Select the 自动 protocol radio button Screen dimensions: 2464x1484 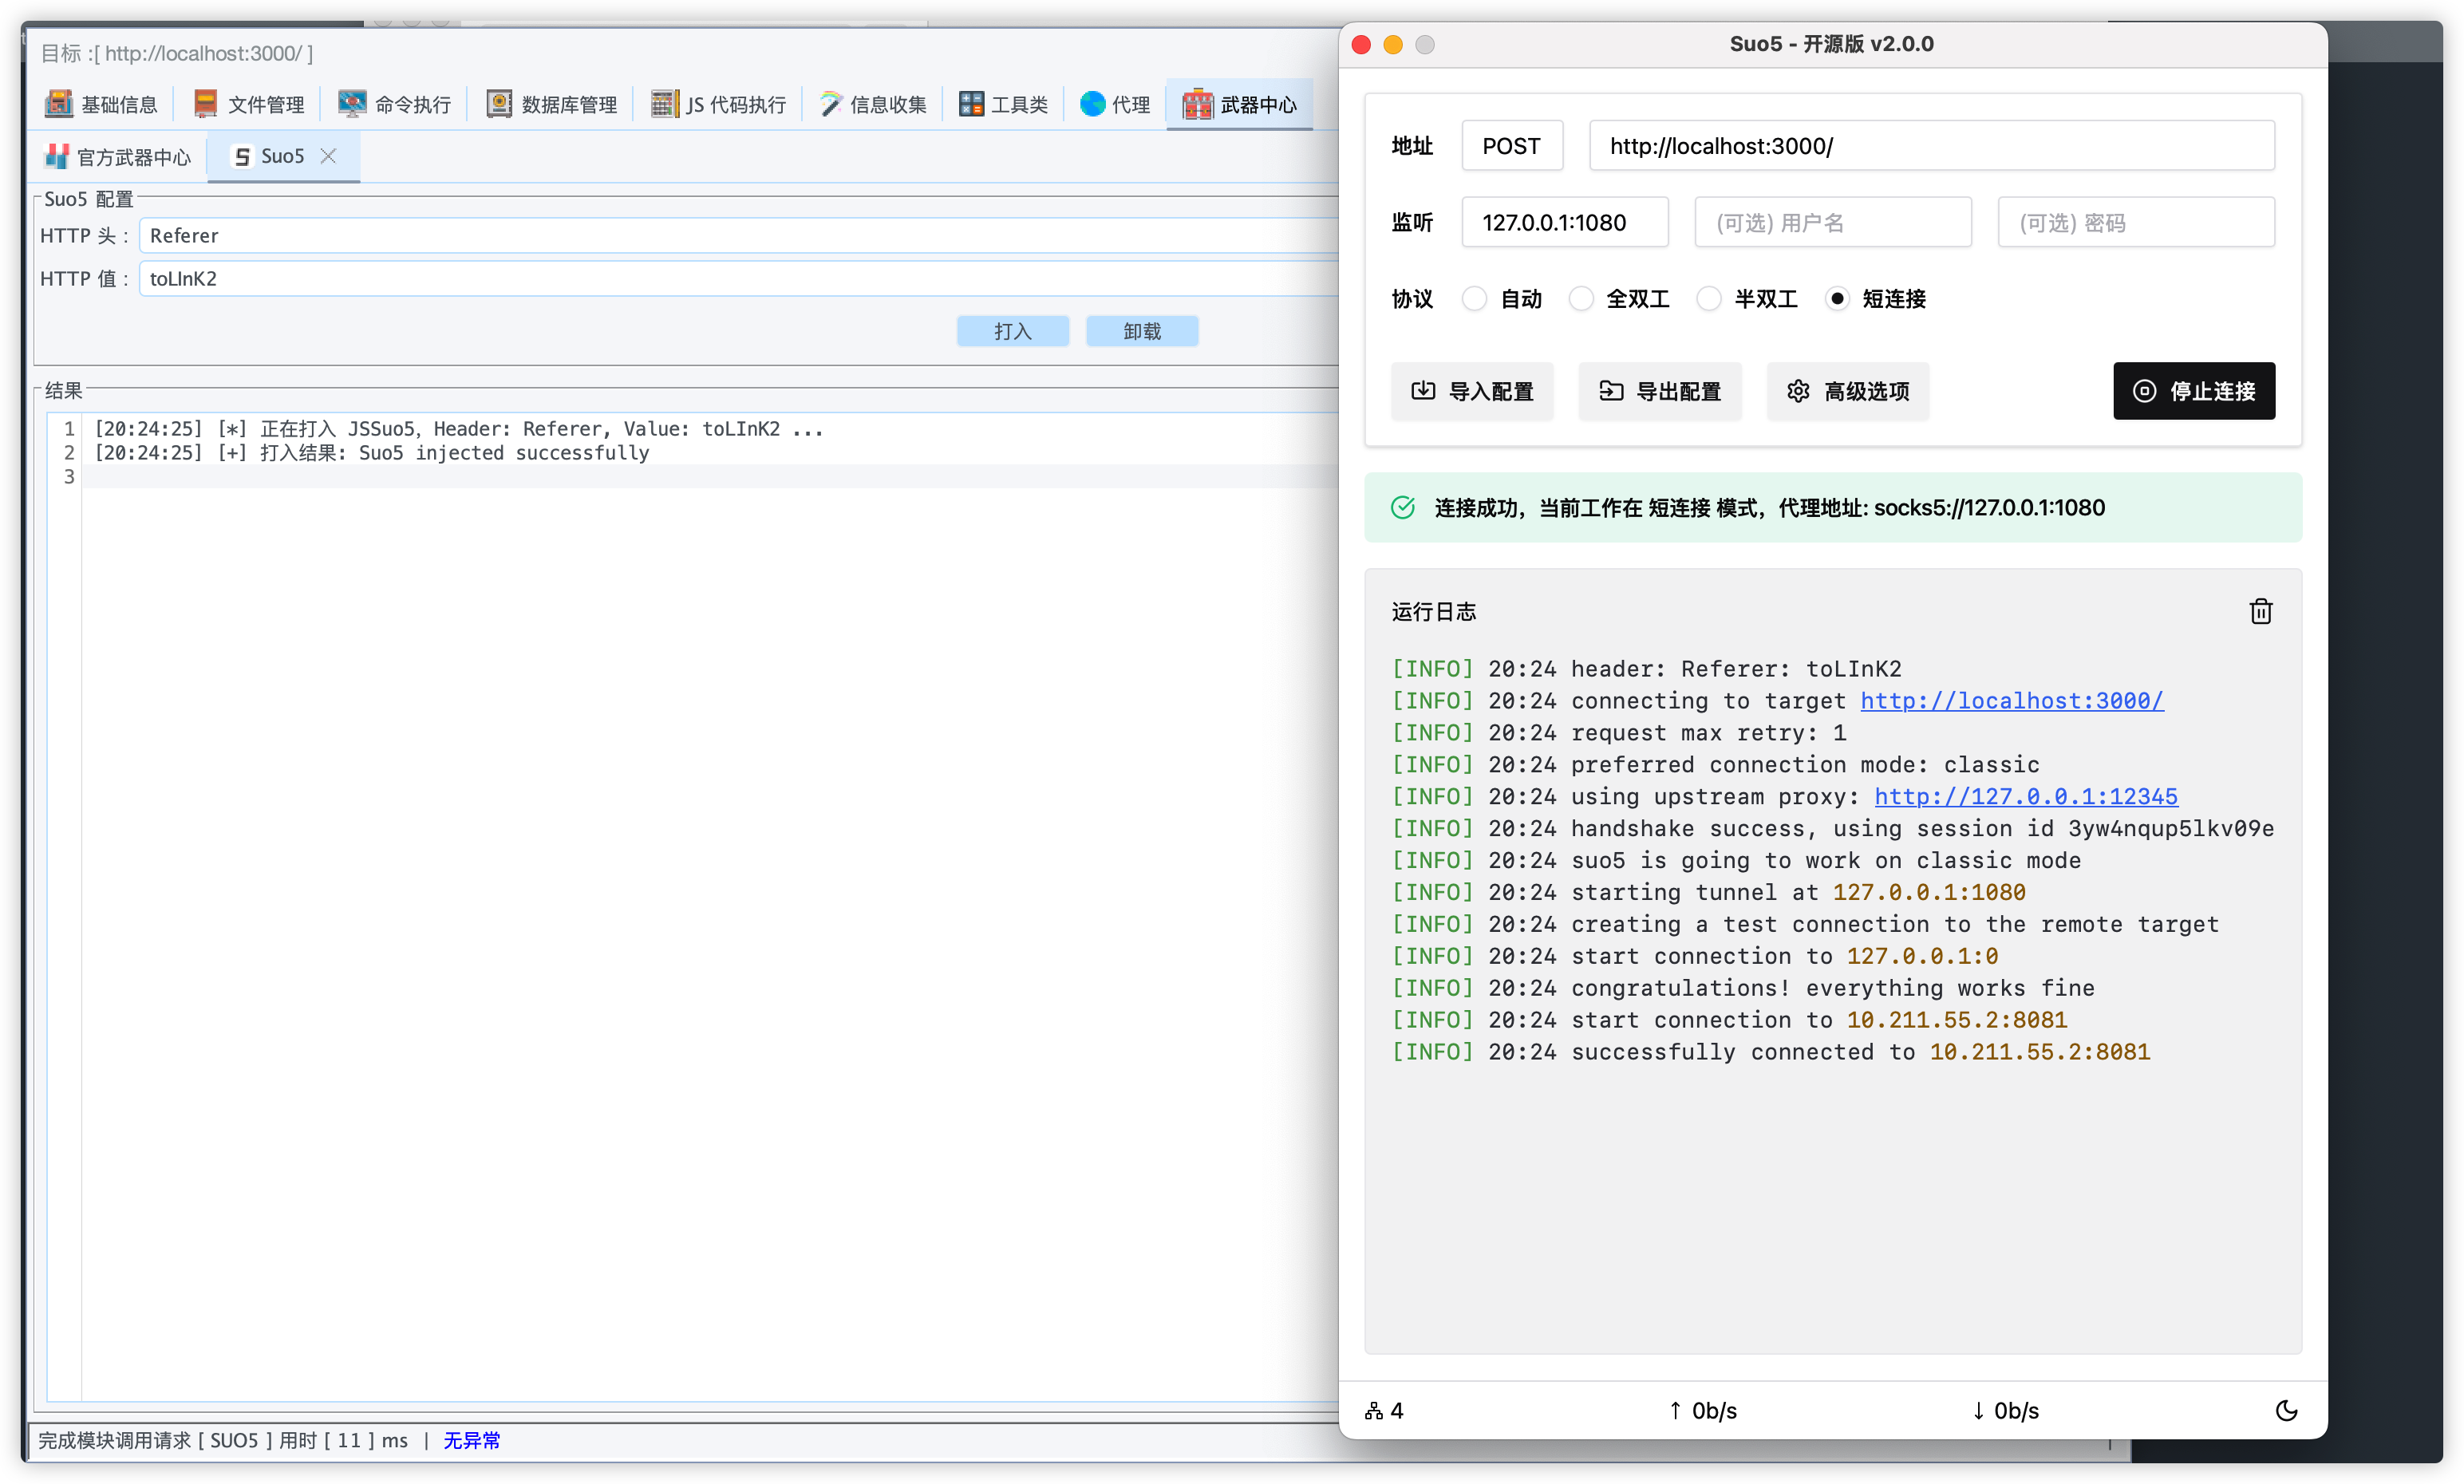[1474, 298]
